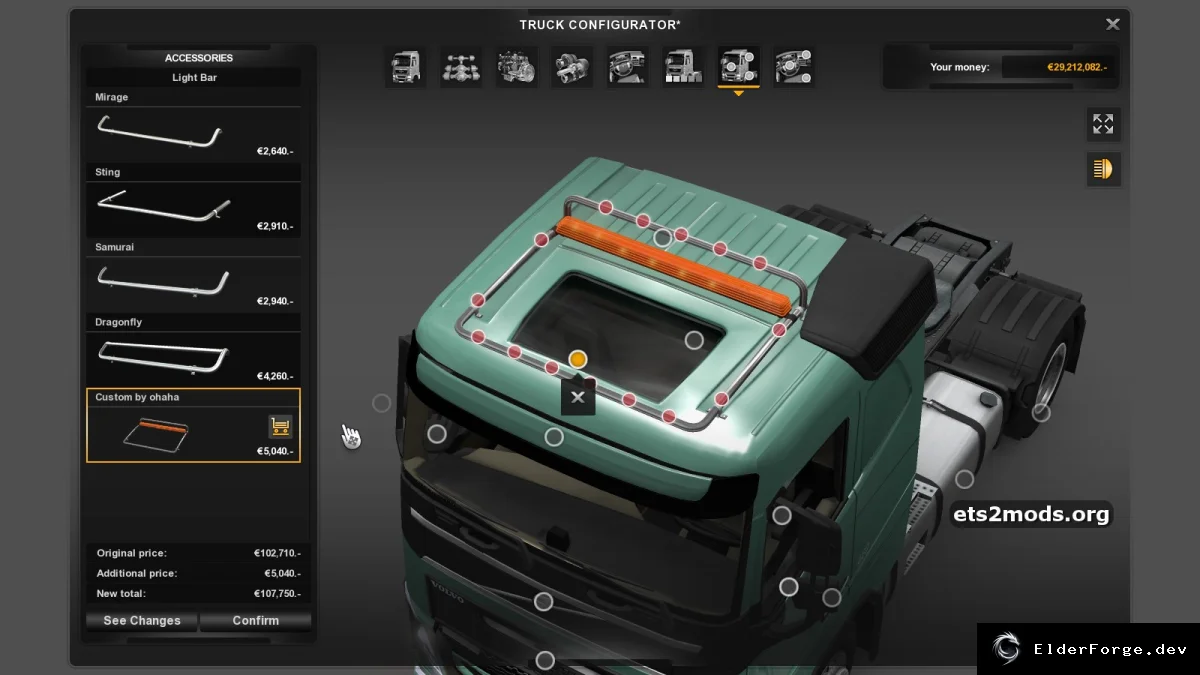Click the Original price €102,710.- value
The height and width of the screenshot is (675, 1200).
[277, 553]
